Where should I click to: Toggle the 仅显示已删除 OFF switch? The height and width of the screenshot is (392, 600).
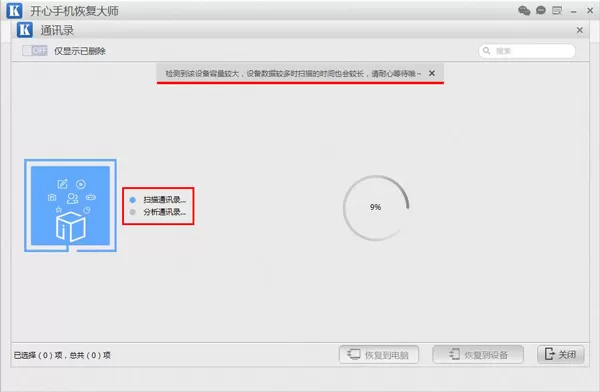35,51
